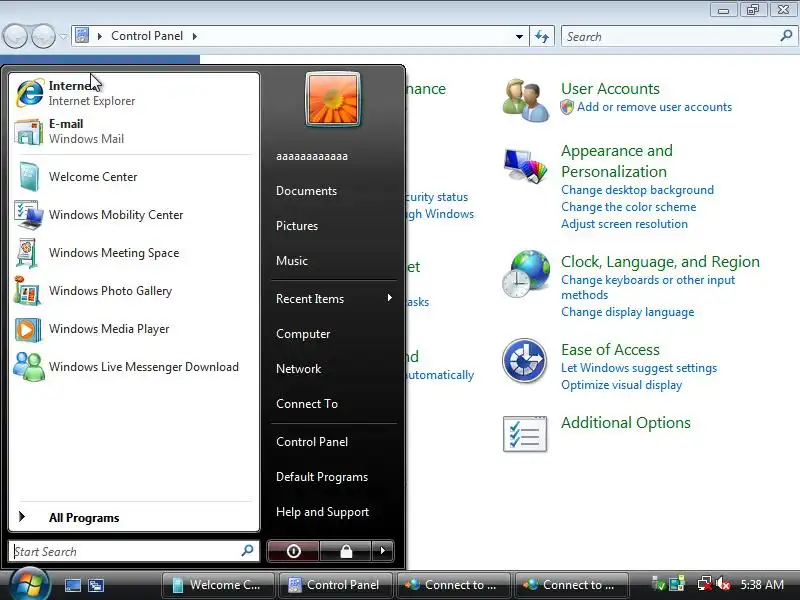This screenshot has width=800, height=600.
Task: Switch to Welcome Center taskbar button
Action: click(x=218, y=585)
